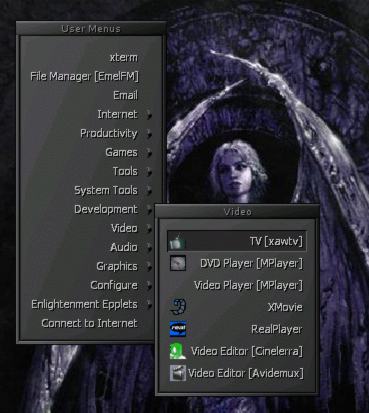Click the Avidemux camera icon
This screenshot has height=413, width=369.
point(178,373)
